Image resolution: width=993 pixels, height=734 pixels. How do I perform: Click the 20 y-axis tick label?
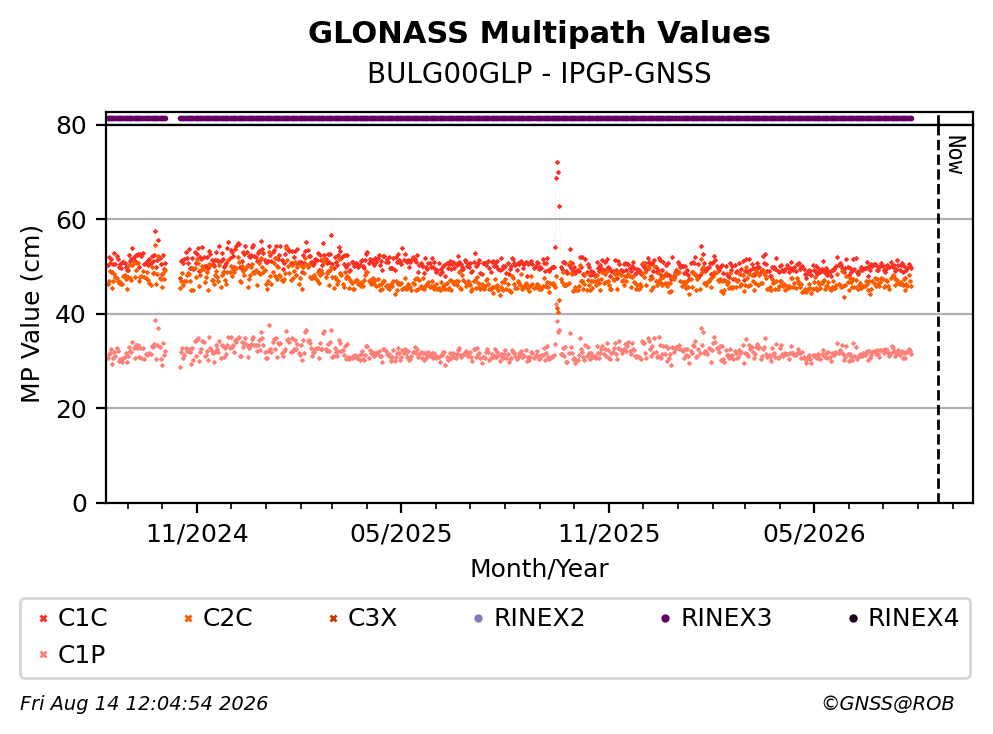pos(71,408)
